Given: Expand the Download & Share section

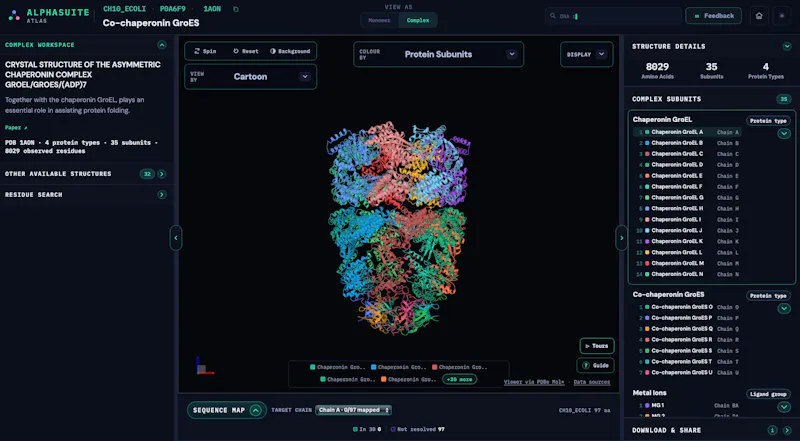Looking at the screenshot, I should click(787, 430).
